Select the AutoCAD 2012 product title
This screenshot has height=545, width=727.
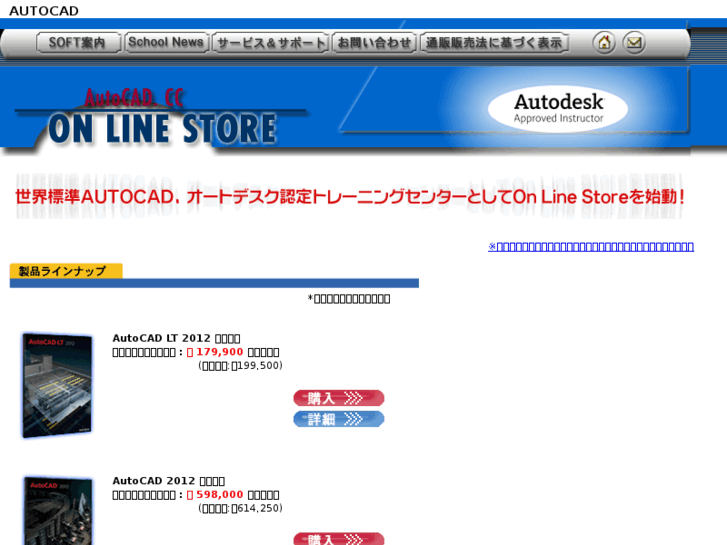[169, 481]
